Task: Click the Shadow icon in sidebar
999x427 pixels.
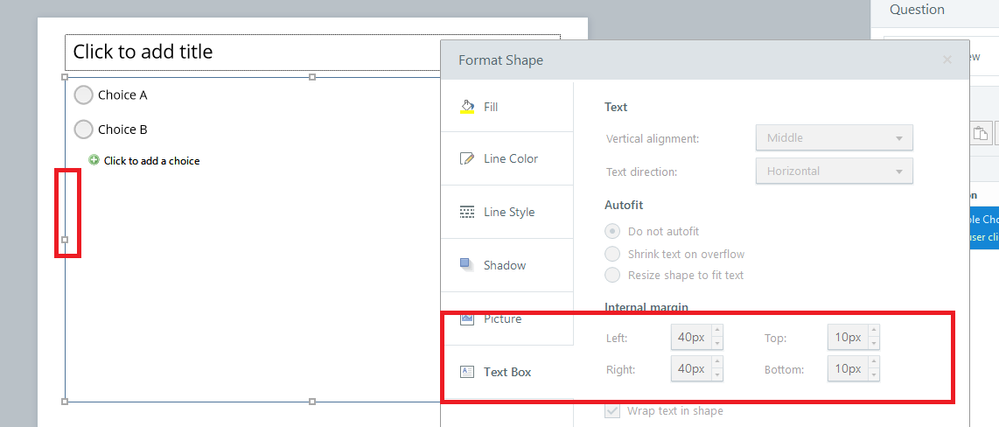Action: [x=466, y=265]
